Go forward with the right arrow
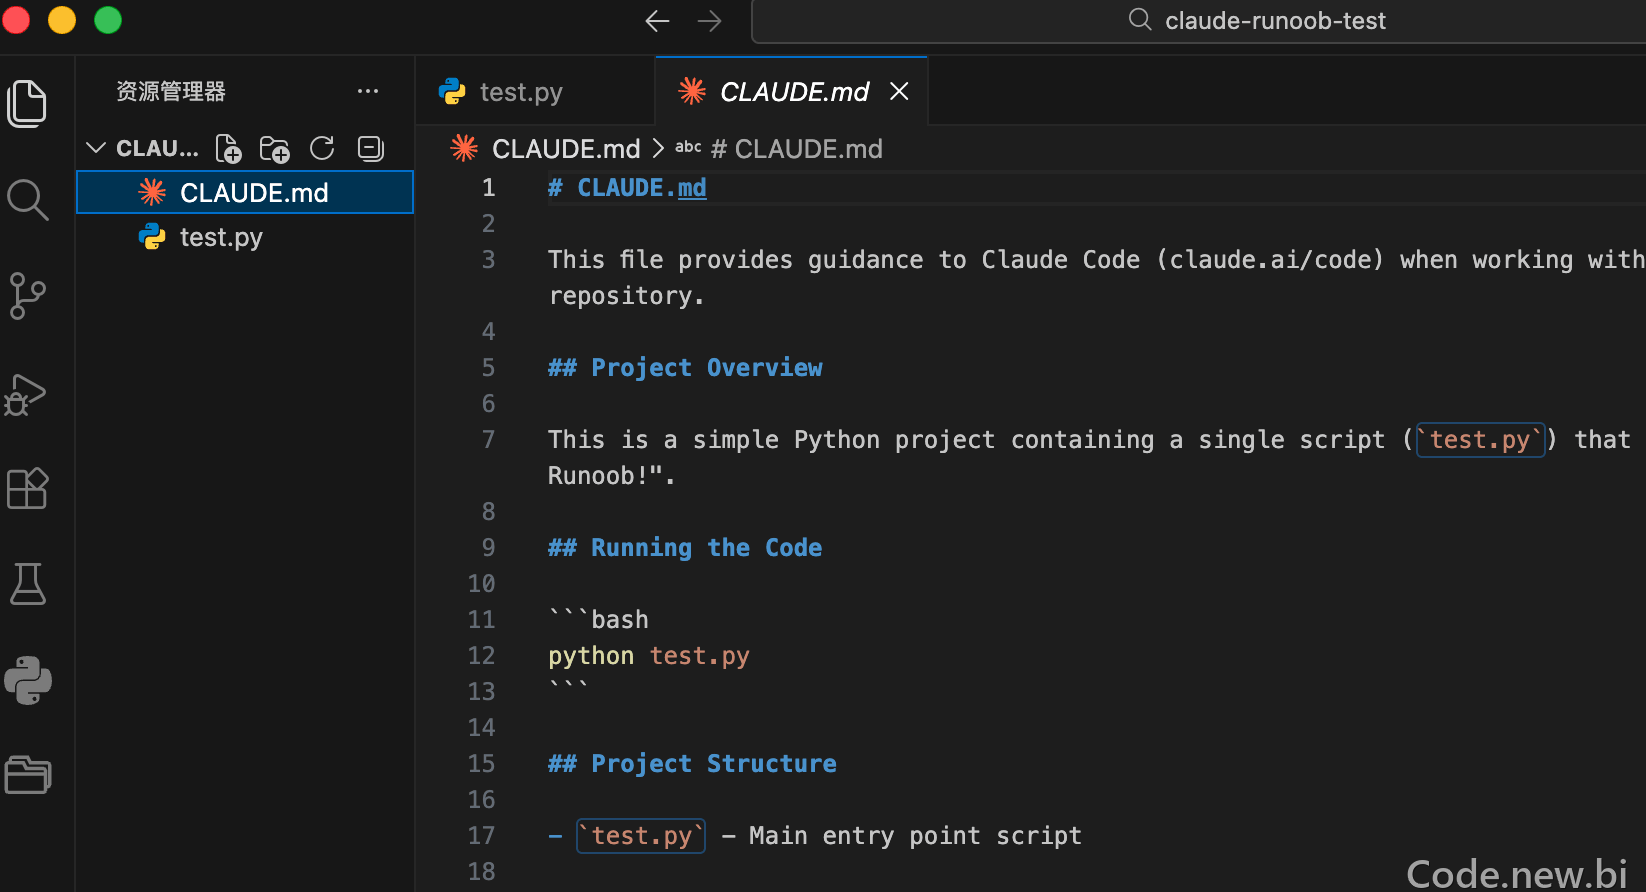1646x892 pixels. (709, 21)
